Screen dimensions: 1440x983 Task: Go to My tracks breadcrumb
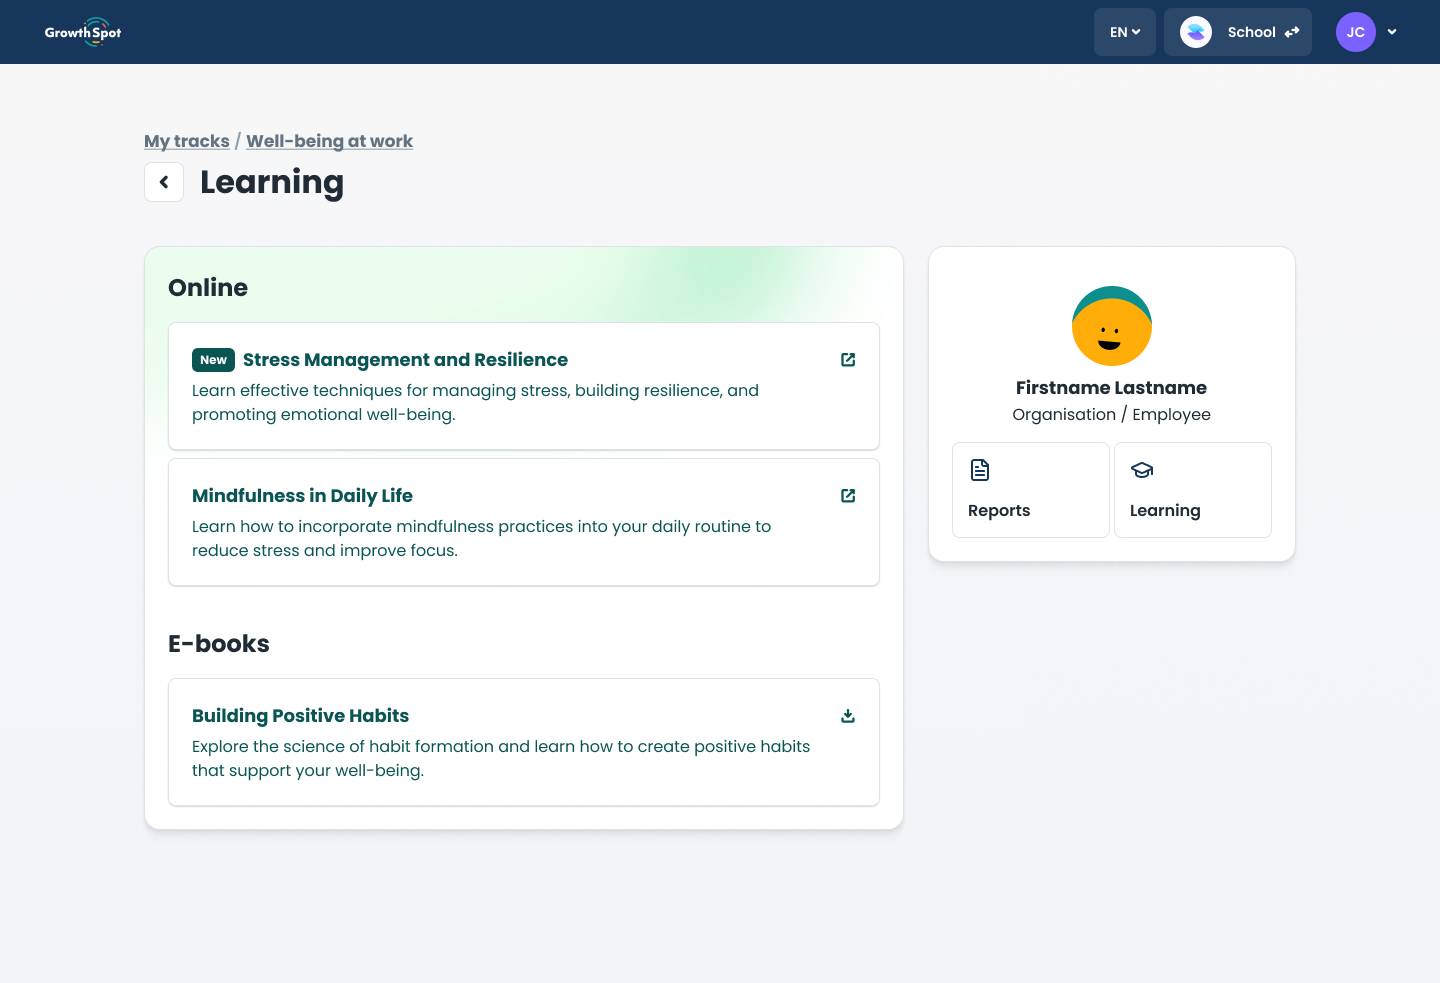pos(186,141)
